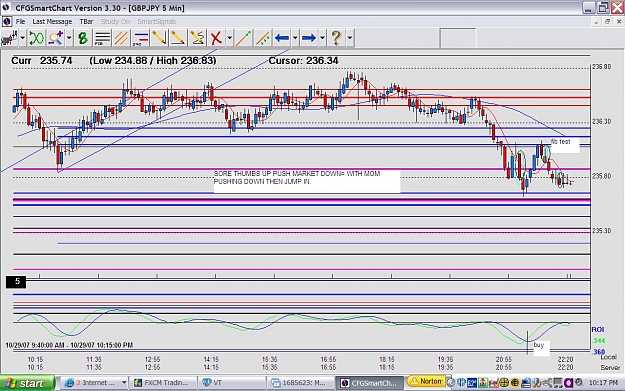Click the application icon in the menu bar
Viewport: 625px width, 391px height.
point(7,22)
